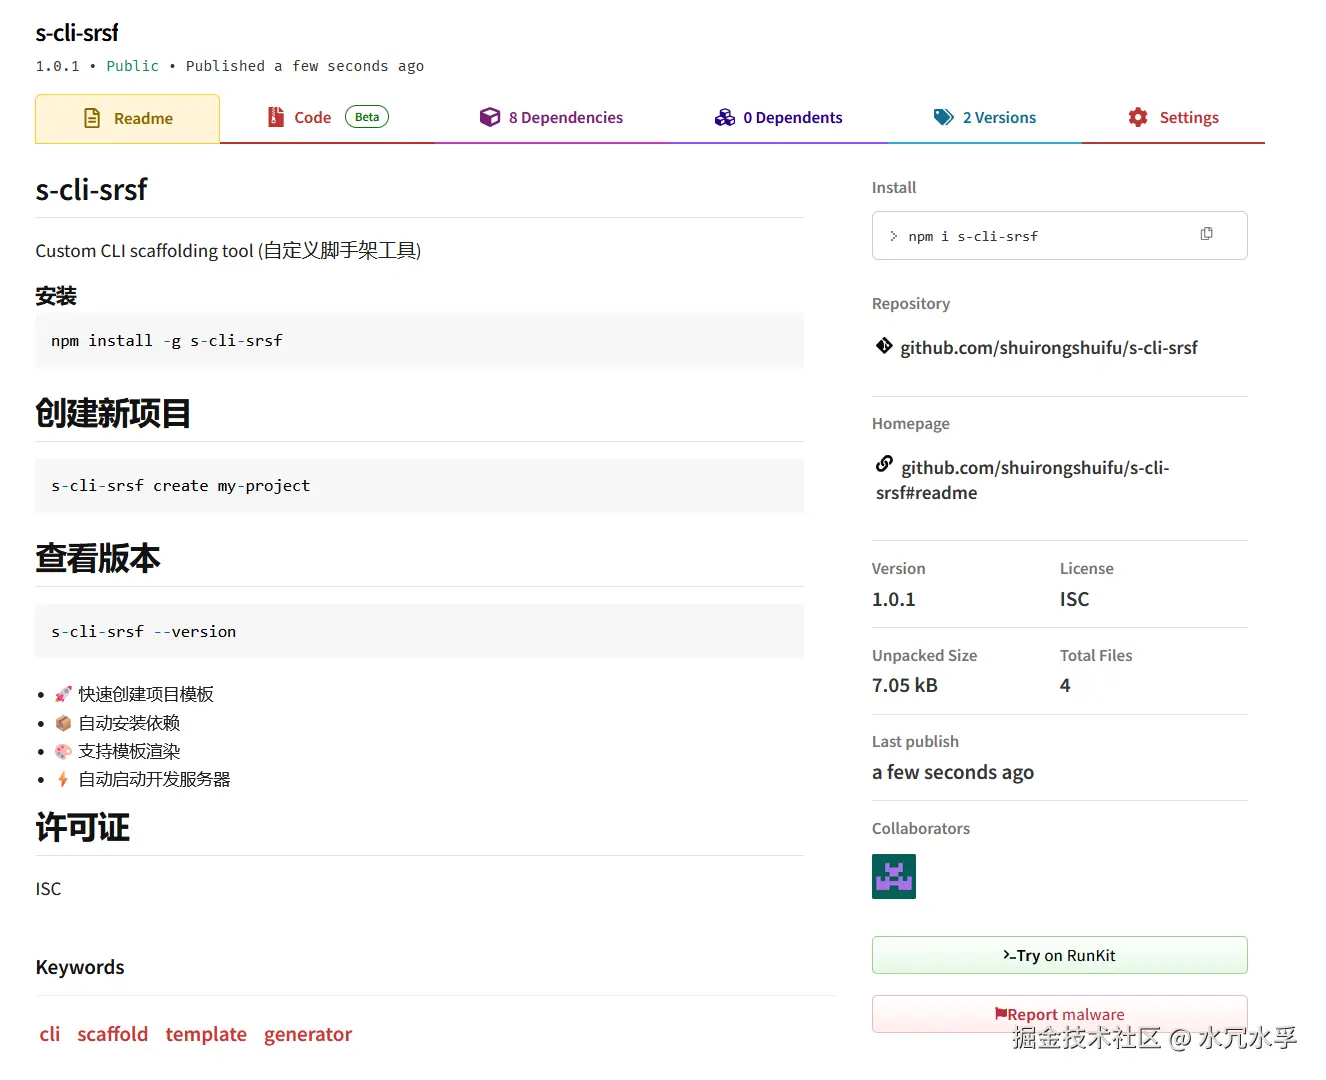Click the ISC license value in sidebar
1326x1080 pixels.
click(1075, 599)
